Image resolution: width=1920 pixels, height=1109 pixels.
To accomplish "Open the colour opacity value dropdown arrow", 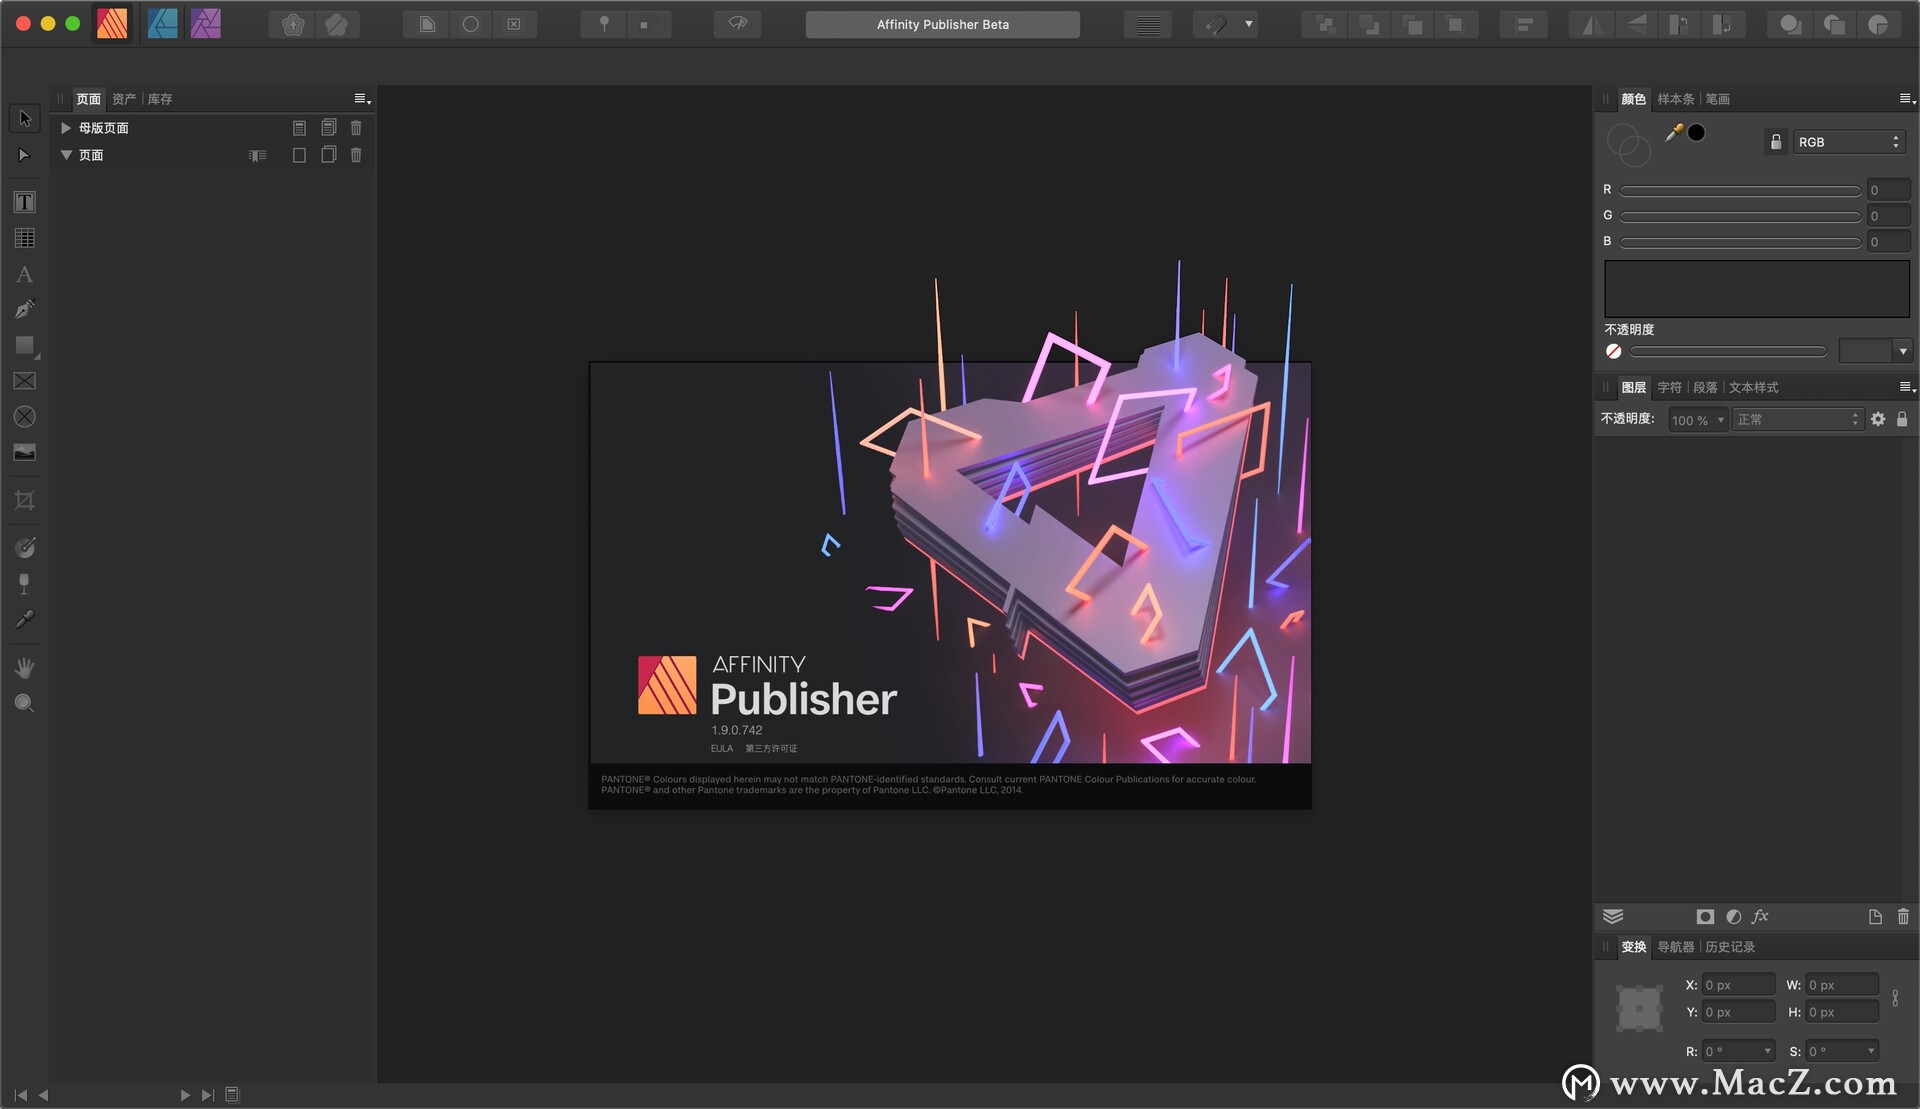I will [1903, 351].
